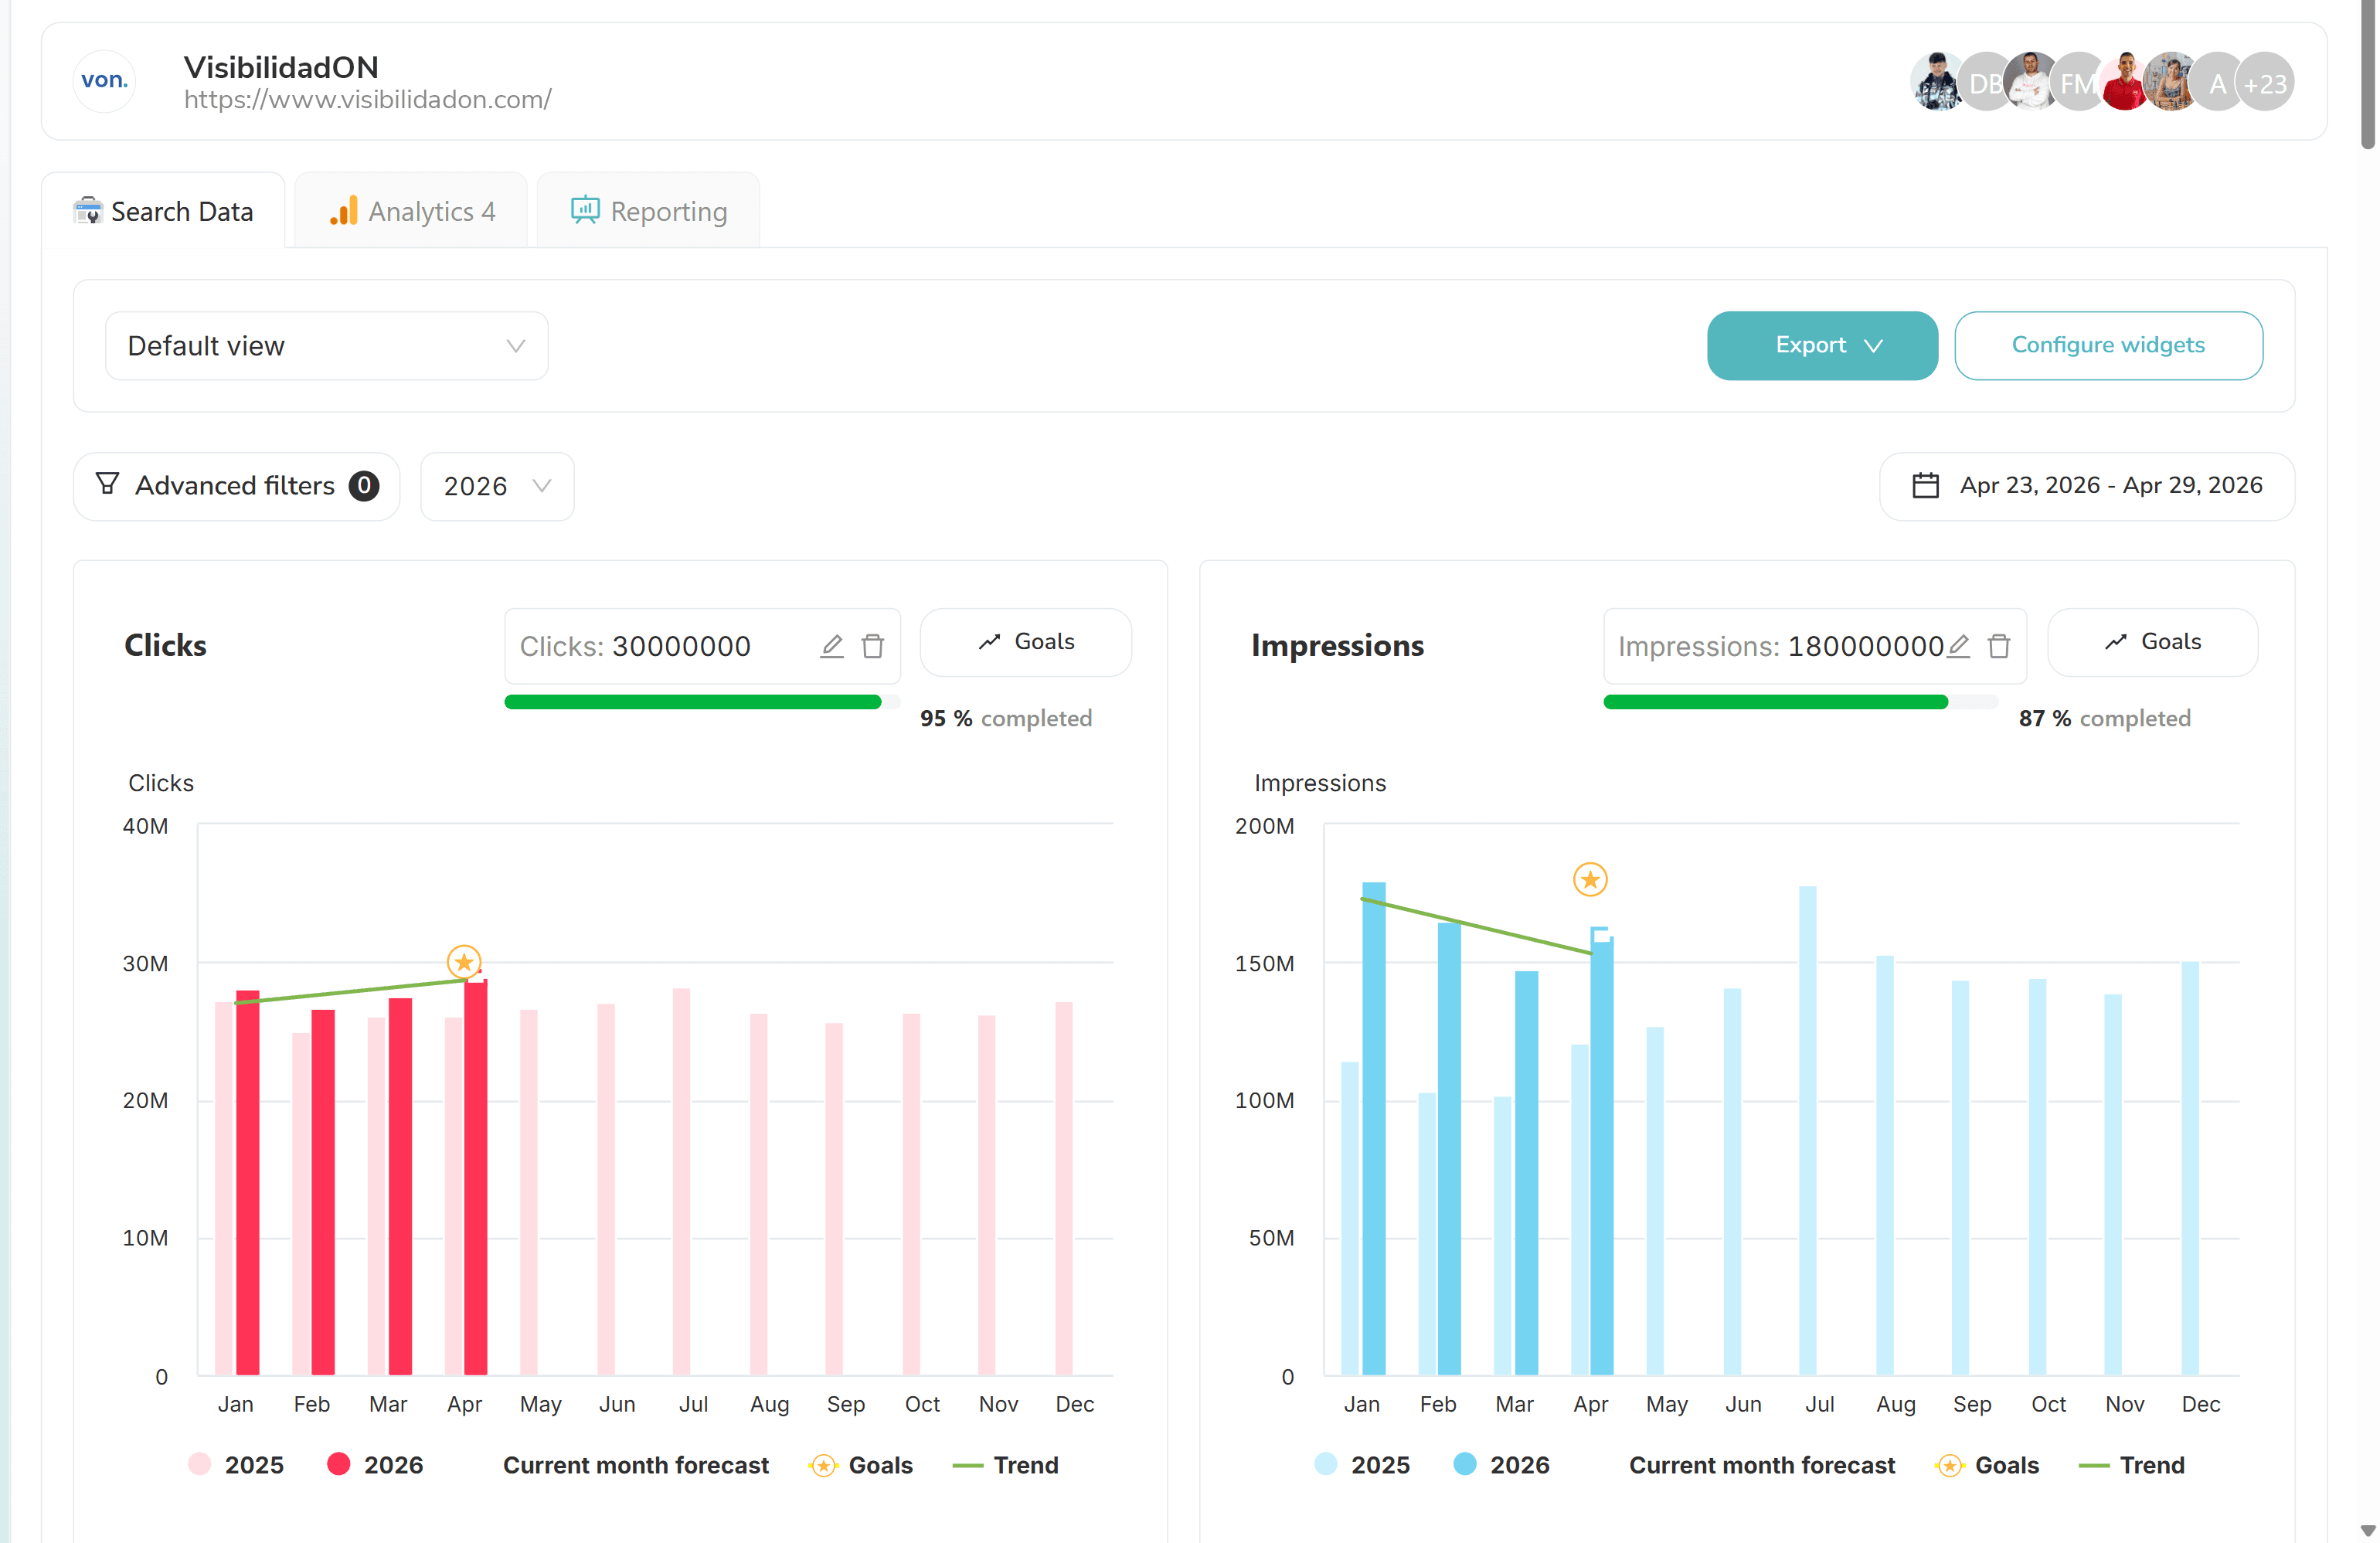This screenshot has width=2380, height=1543.
Task: Click the 200M label on the Impressions axis
Action: point(1264,826)
